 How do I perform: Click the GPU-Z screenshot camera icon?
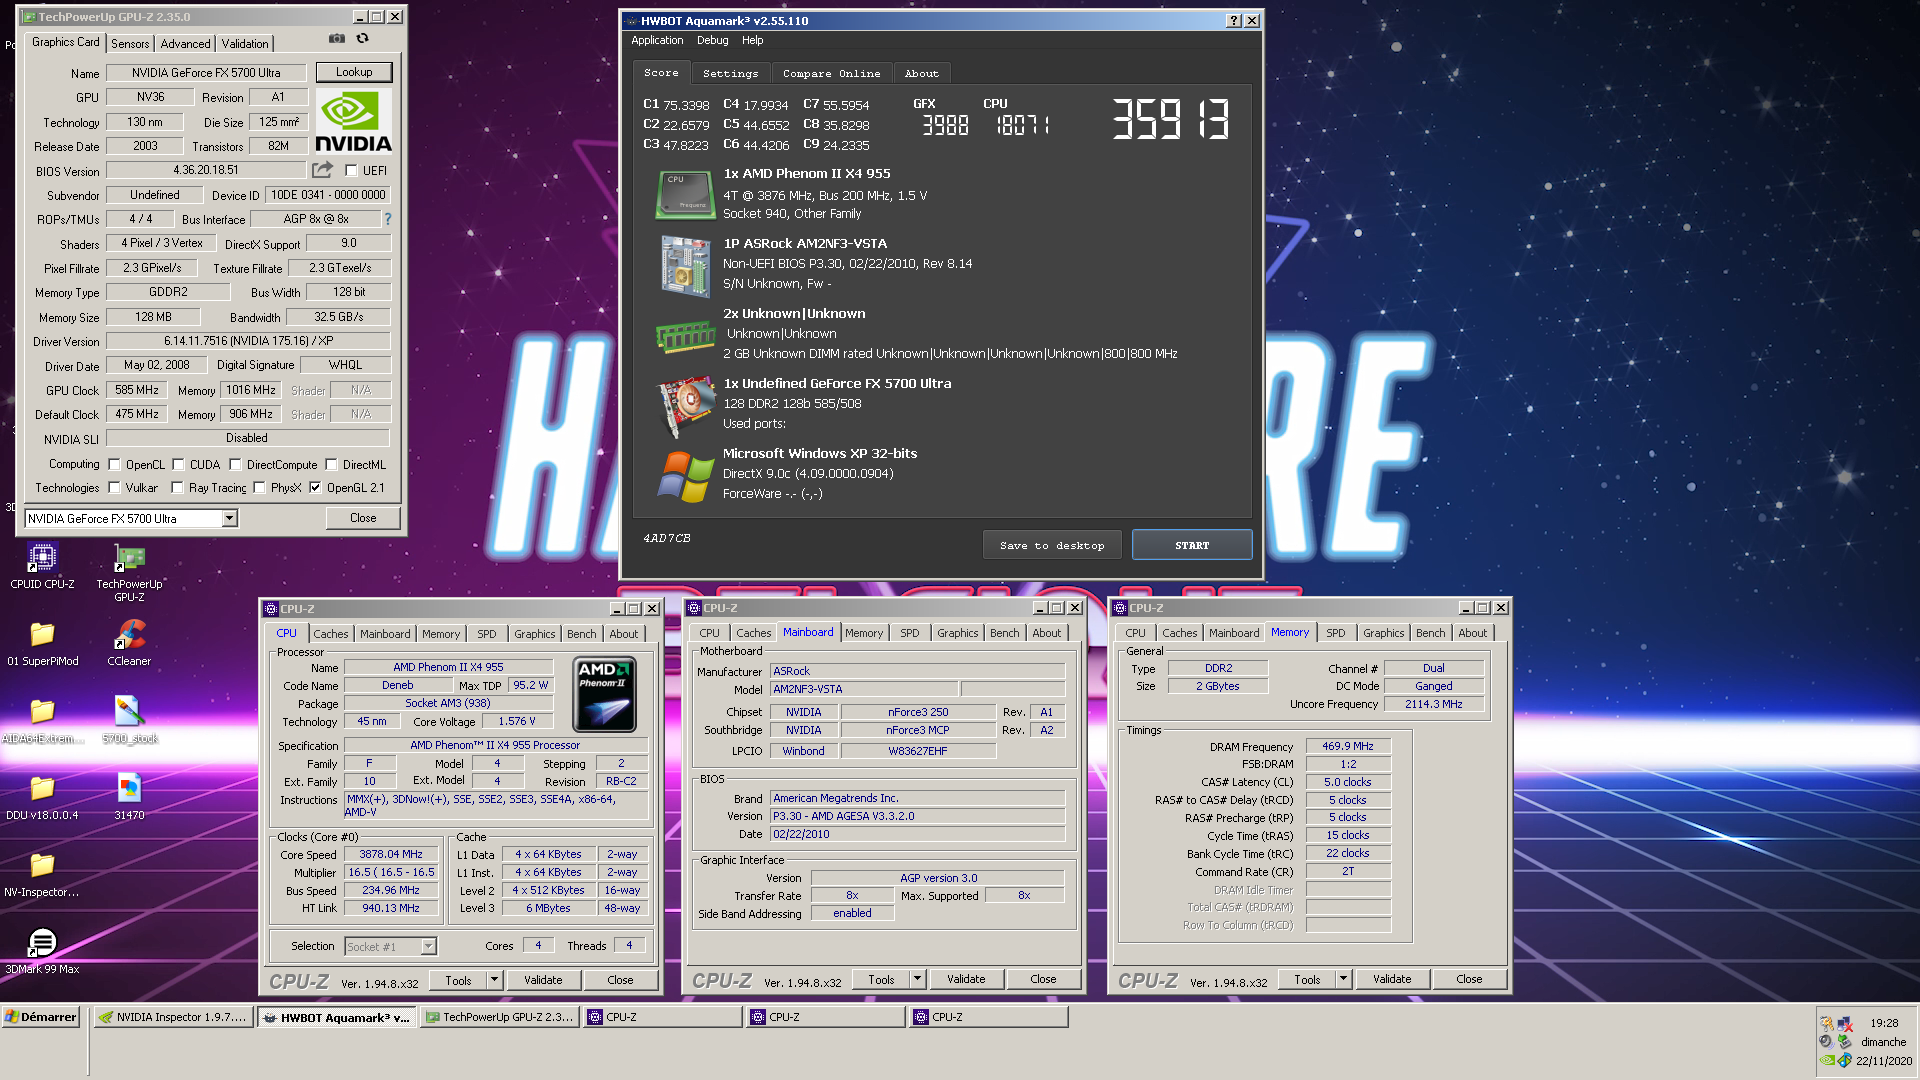[337, 38]
